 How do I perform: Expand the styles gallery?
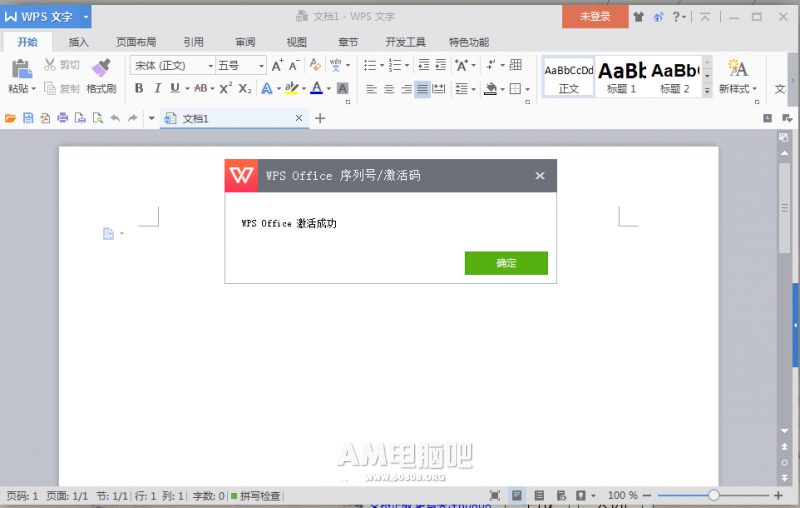707,90
